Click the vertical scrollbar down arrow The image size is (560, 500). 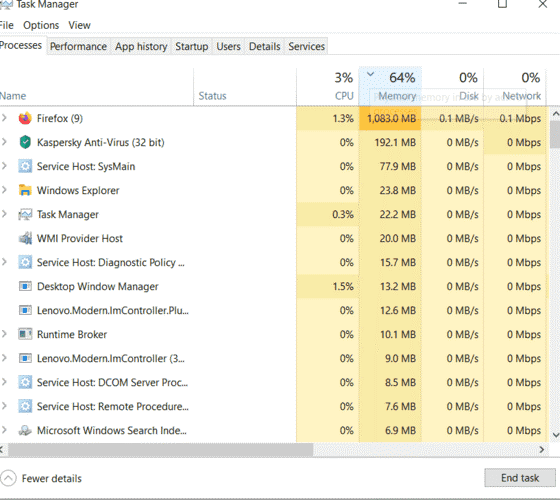click(556, 435)
